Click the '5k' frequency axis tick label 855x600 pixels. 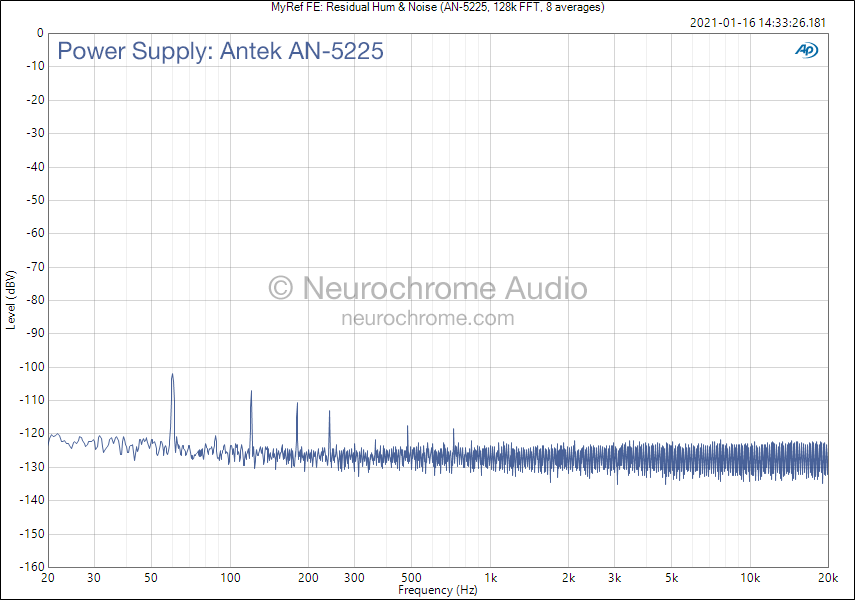671,578
